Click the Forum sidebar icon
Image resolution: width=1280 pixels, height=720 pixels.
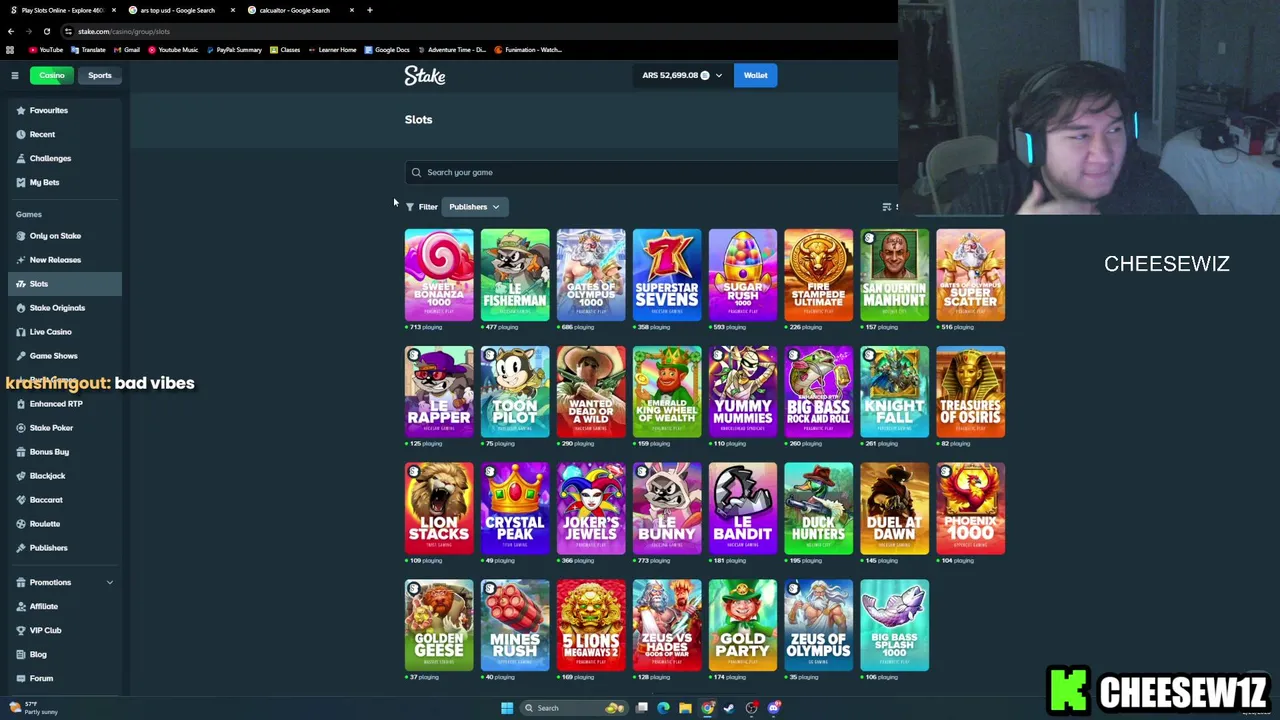pyautogui.click(x=21, y=678)
